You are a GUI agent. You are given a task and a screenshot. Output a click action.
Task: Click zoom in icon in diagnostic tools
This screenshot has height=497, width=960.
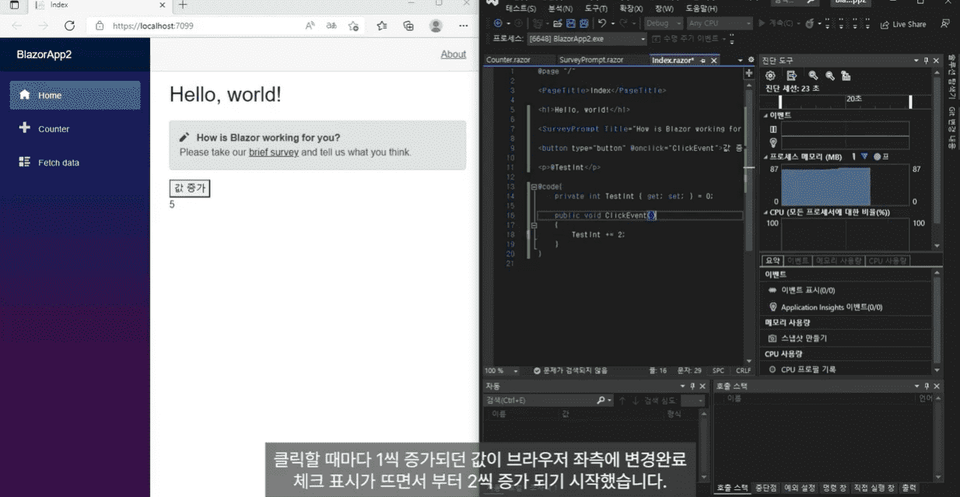(x=812, y=76)
